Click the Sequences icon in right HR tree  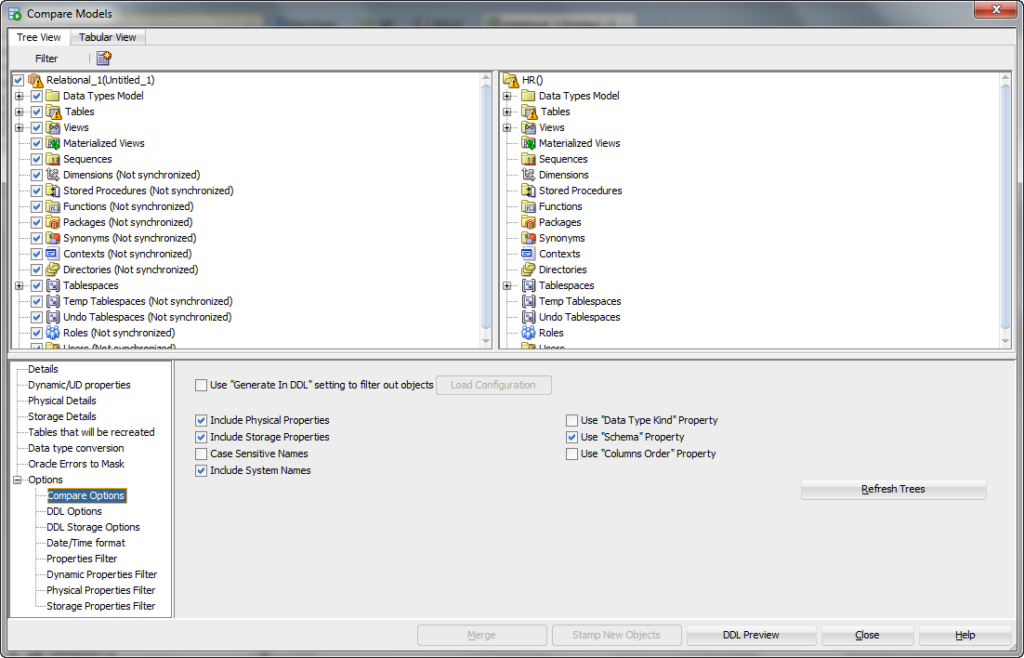pyautogui.click(x=529, y=159)
